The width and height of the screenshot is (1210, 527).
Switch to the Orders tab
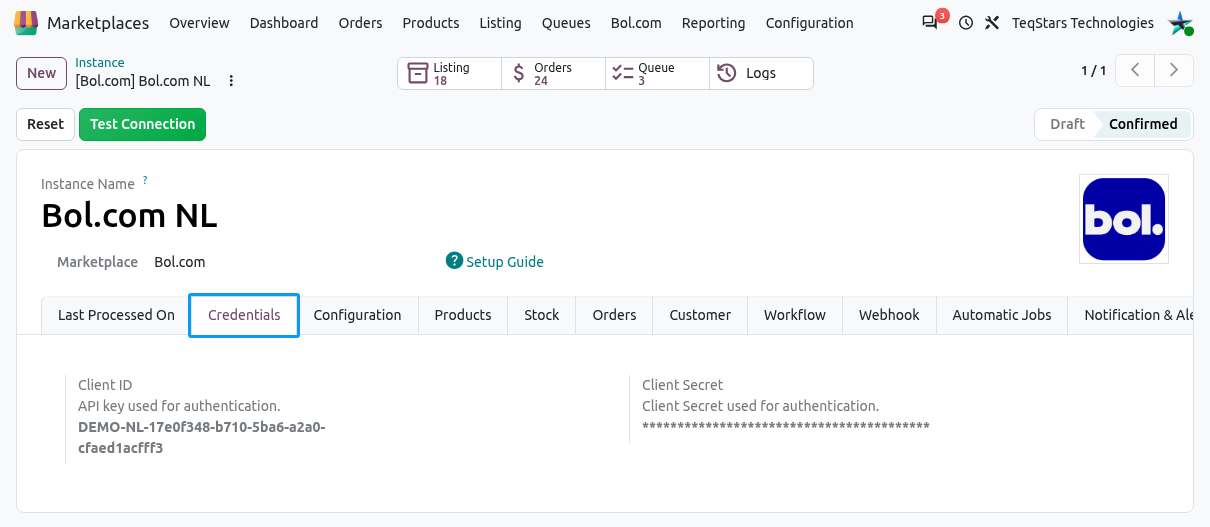point(614,315)
